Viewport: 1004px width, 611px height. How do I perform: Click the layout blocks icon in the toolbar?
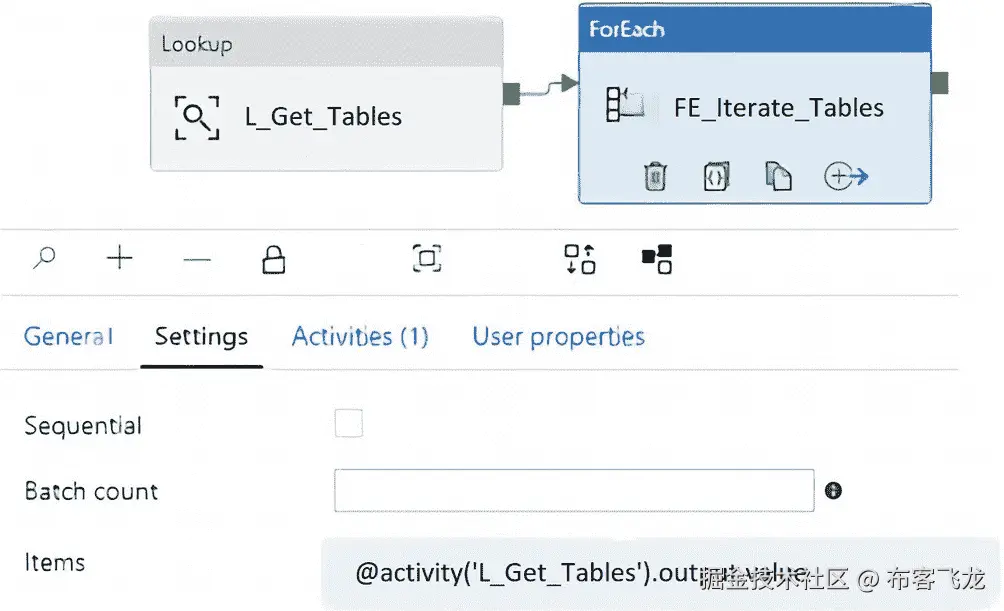click(657, 259)
